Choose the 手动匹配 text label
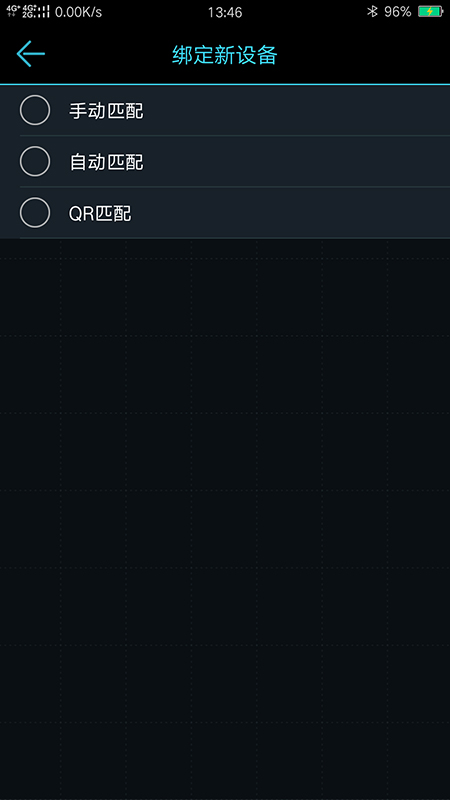The width and height of the screenshot is (450, 800). pyautogui.click(x=106, y=111)
